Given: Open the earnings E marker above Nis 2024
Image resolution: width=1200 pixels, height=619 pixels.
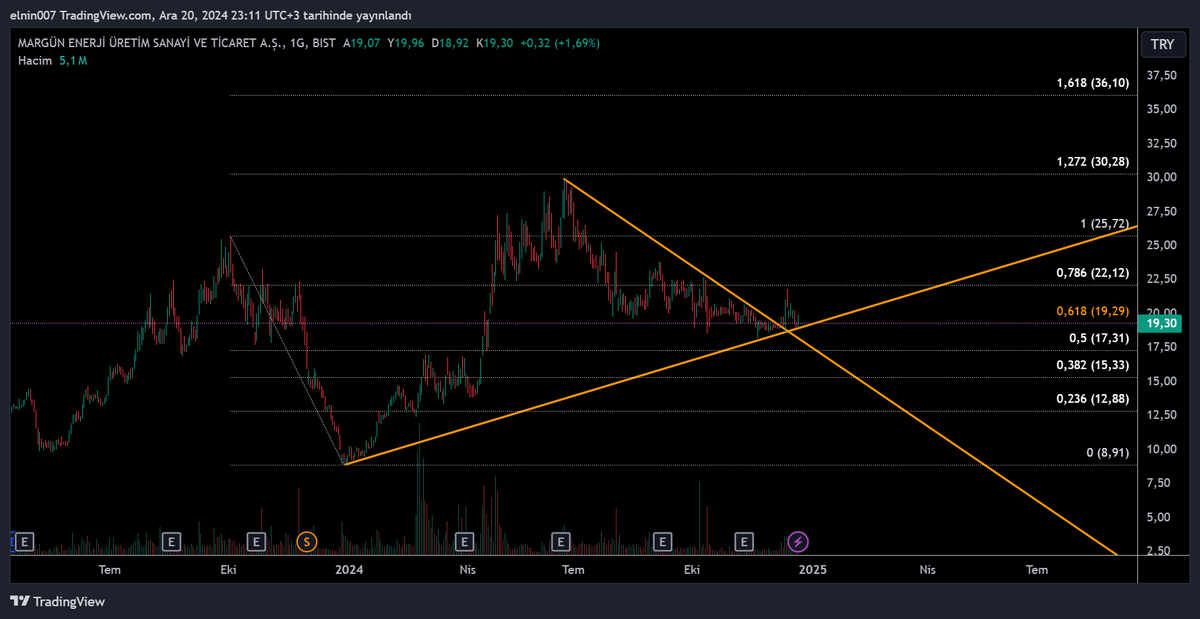Looking at the screenshot, I should coord(464,542).
